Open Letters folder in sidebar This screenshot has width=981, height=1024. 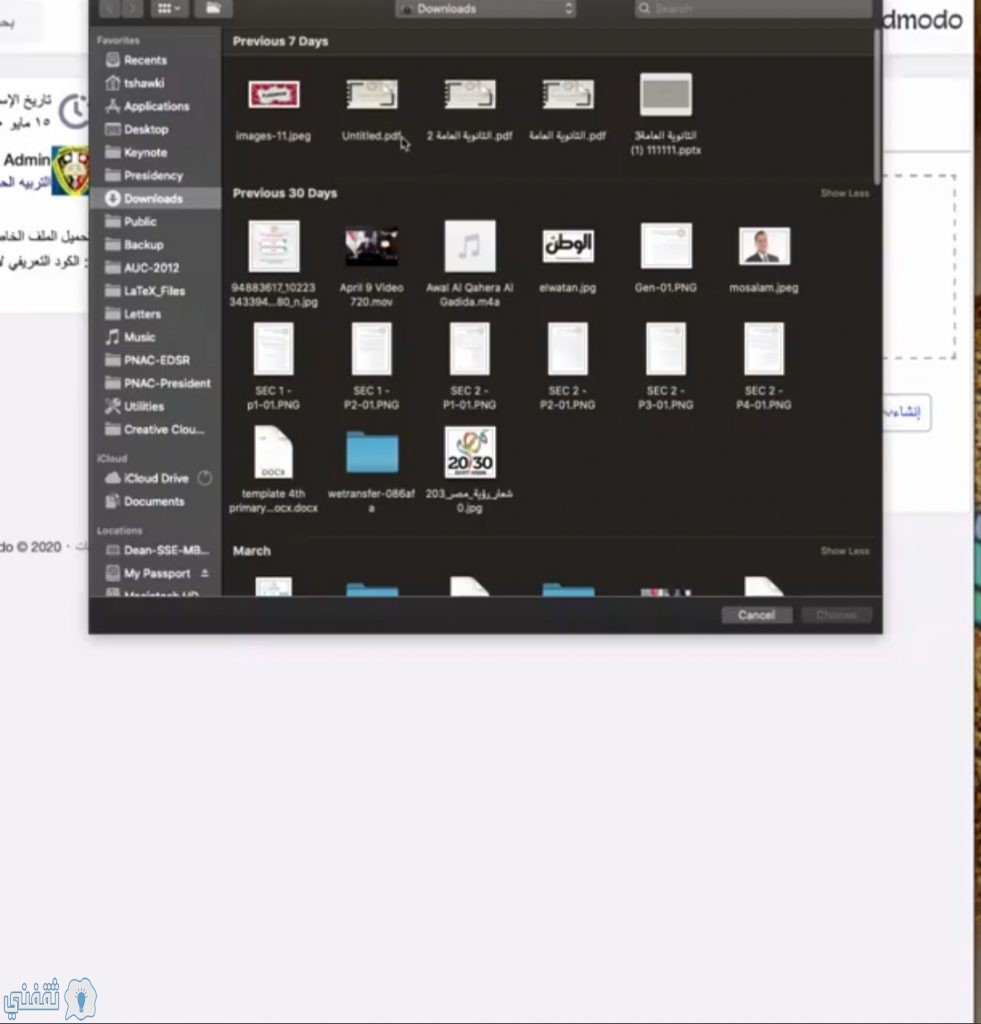click(142, 314)
